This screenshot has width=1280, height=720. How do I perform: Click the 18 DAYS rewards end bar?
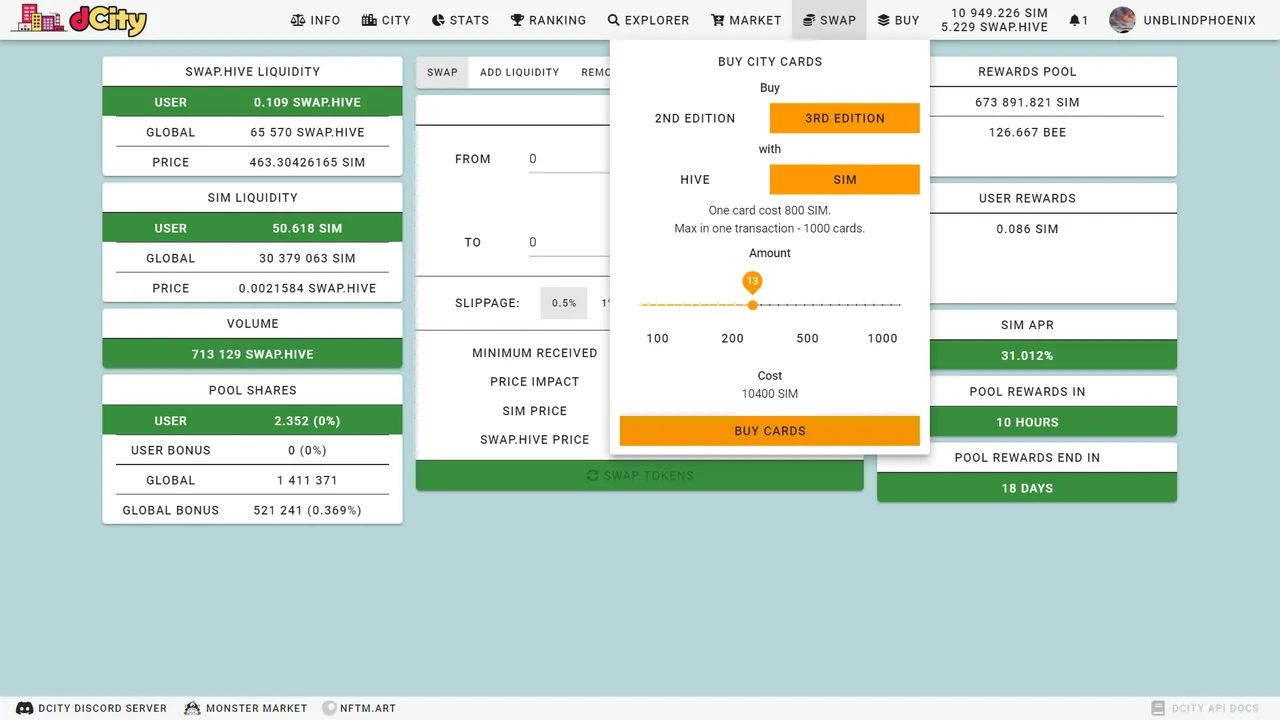[1027, 488]
